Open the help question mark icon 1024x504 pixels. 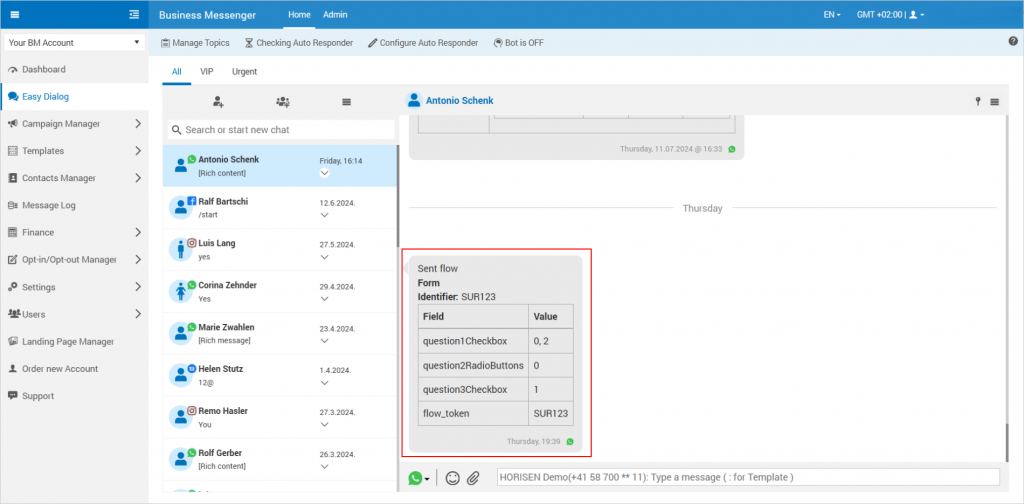point(1013,41)
